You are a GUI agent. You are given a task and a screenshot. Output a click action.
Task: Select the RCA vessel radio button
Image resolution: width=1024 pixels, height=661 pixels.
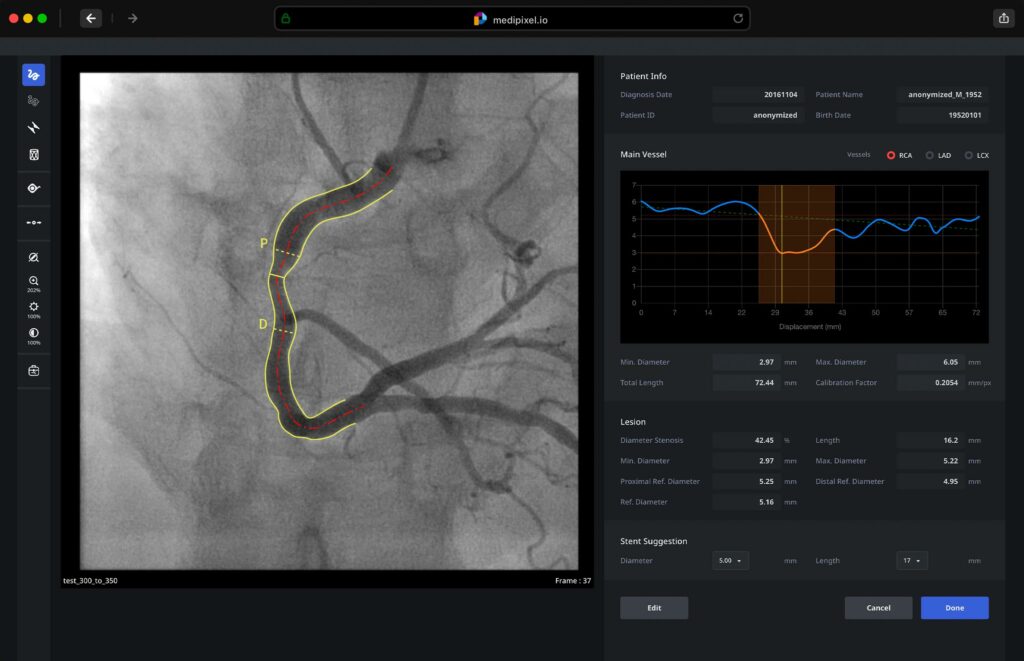point(891,155)
